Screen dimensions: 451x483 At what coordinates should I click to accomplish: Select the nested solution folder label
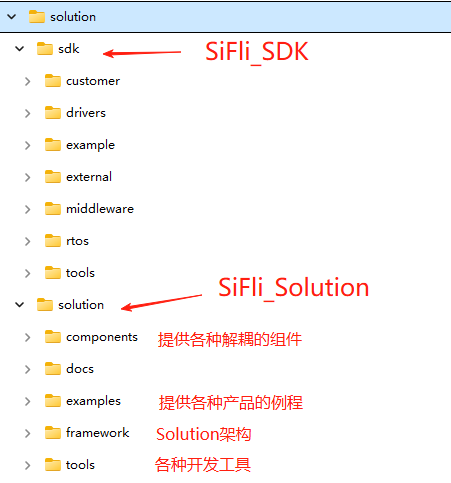(81, 305)
